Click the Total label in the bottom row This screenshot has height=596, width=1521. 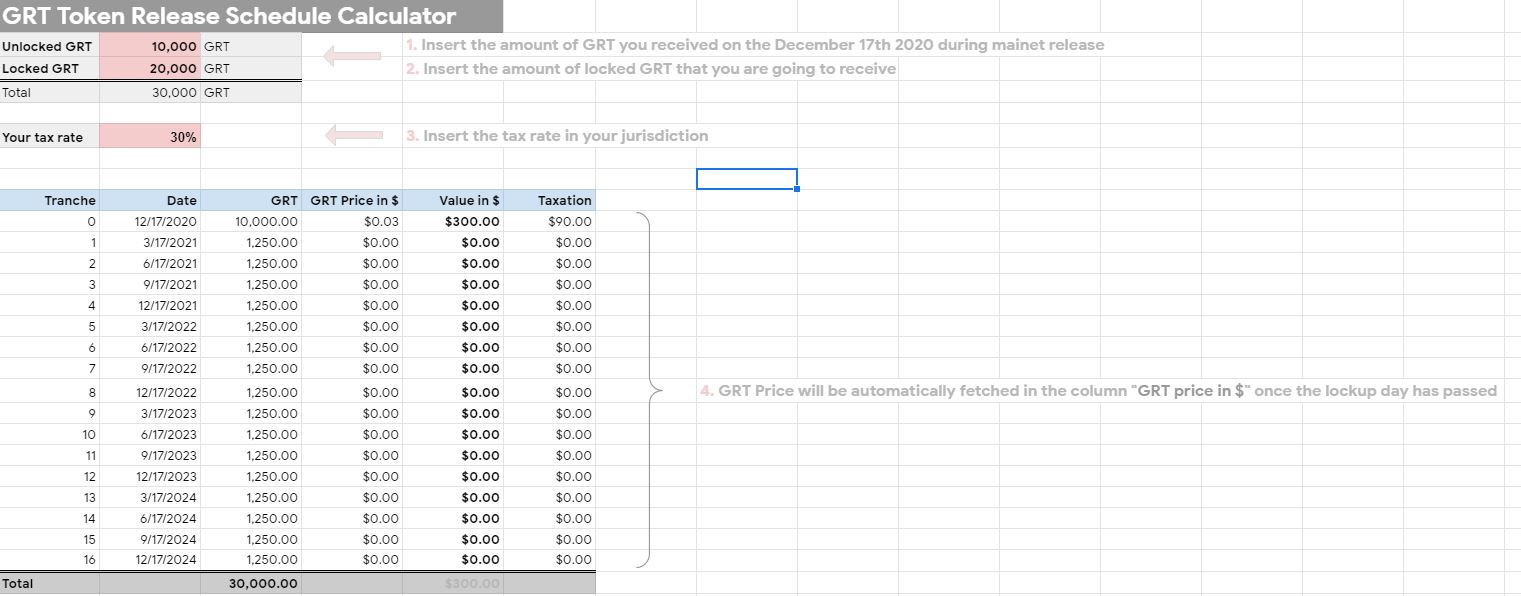click(50, 583)
